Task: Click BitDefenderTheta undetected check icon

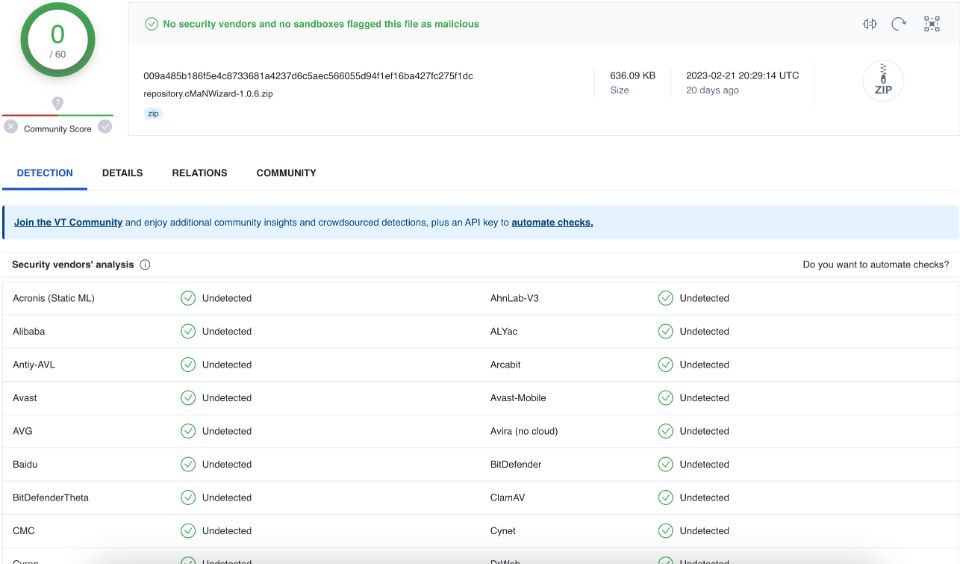Action: click(188, 497)
